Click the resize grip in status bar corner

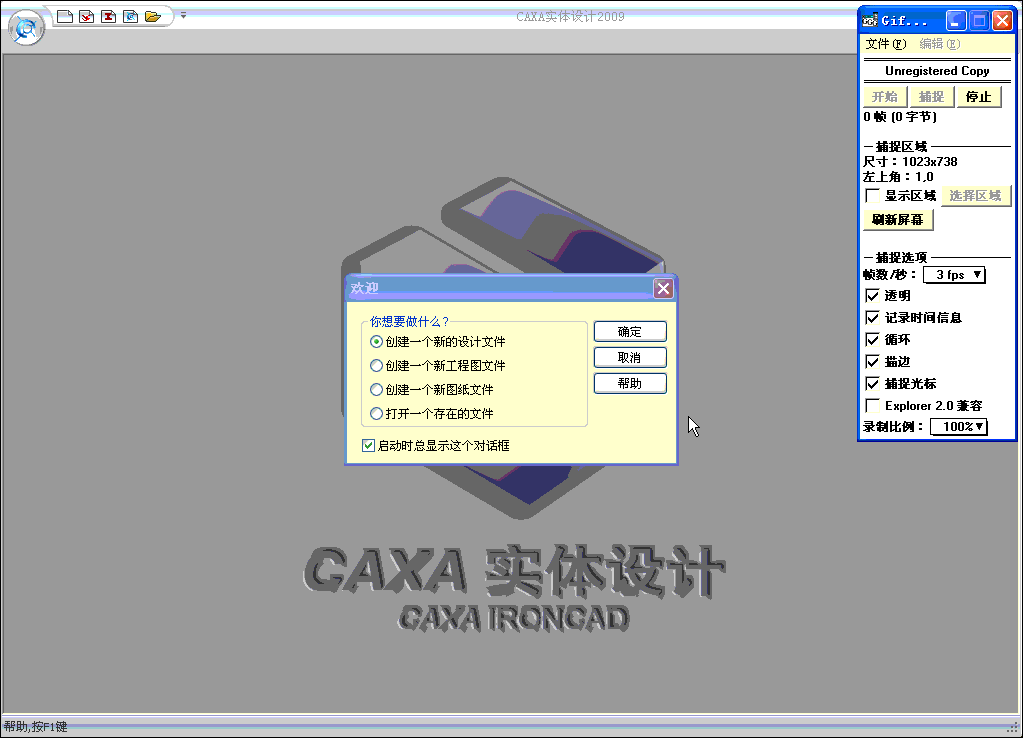(x=1013, y=728)
